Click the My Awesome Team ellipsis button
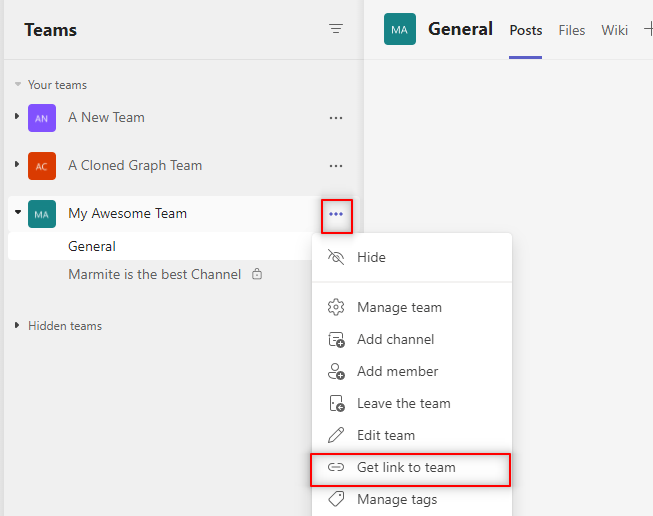 tap(336, 214)
